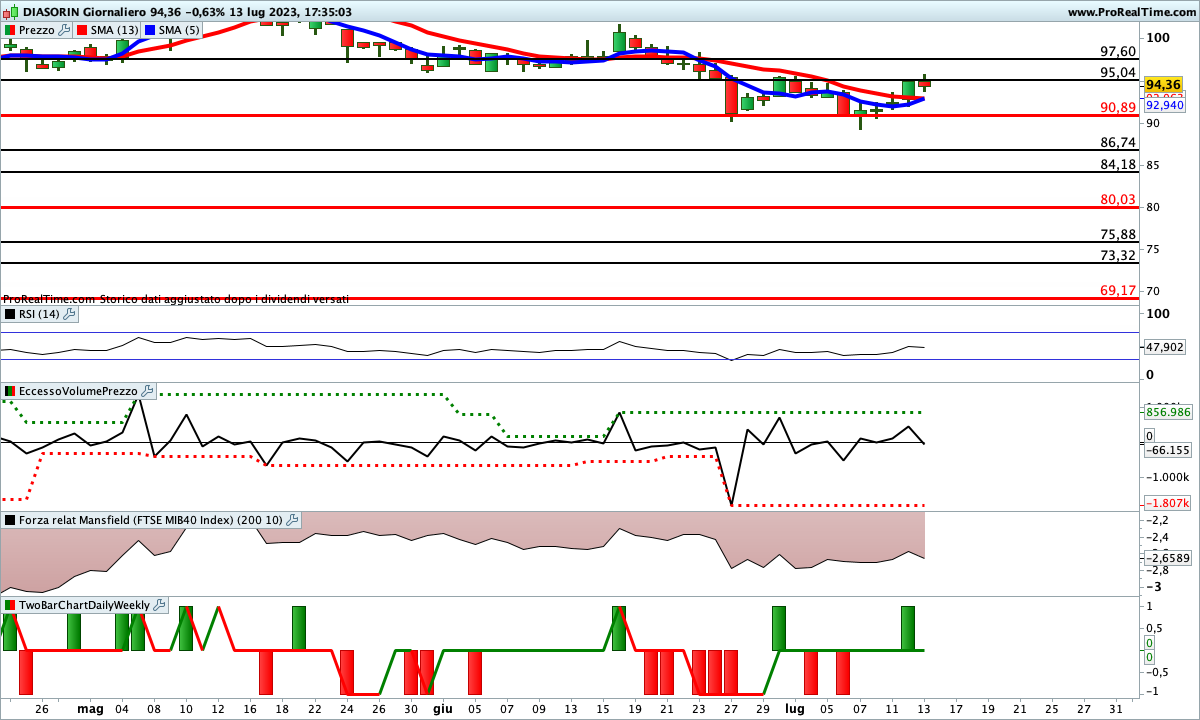Click the blue SMA (5) color square

[x=150, y=30]
